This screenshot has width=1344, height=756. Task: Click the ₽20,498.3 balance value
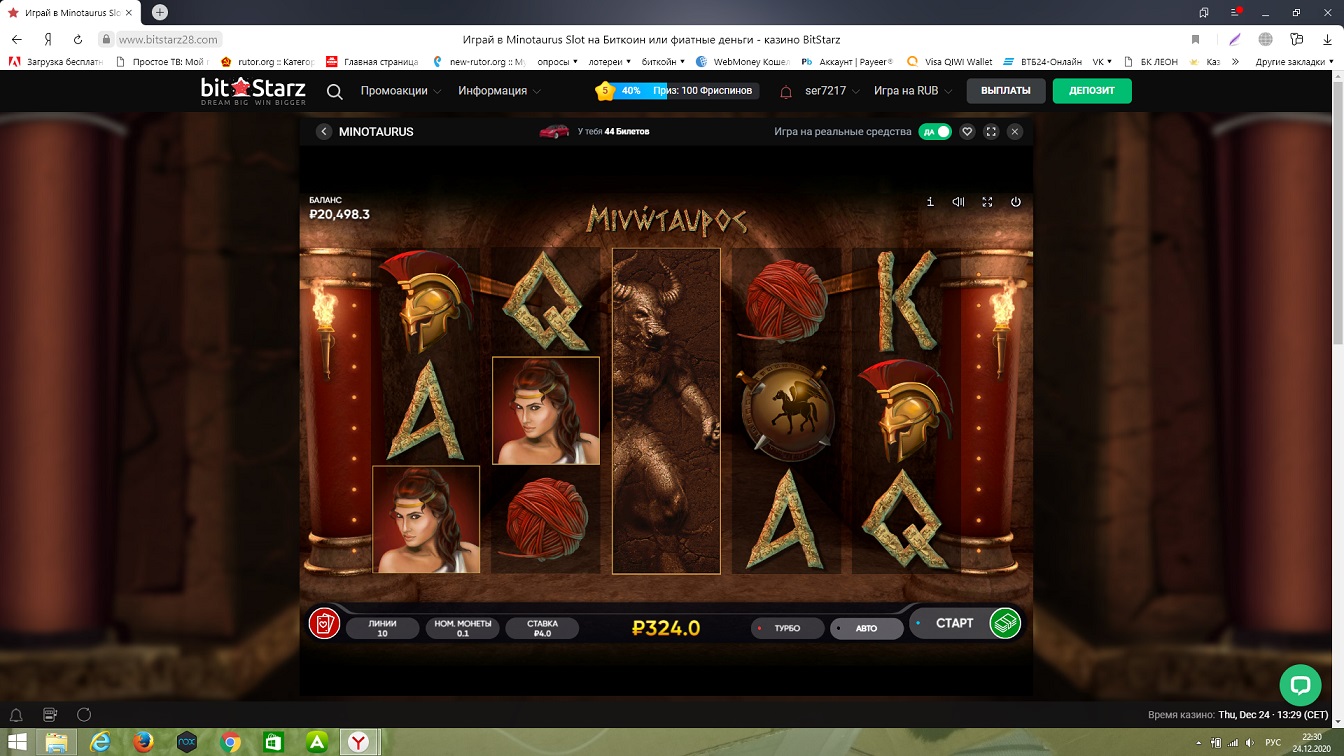pyautogui.click(x=339, y=214)
